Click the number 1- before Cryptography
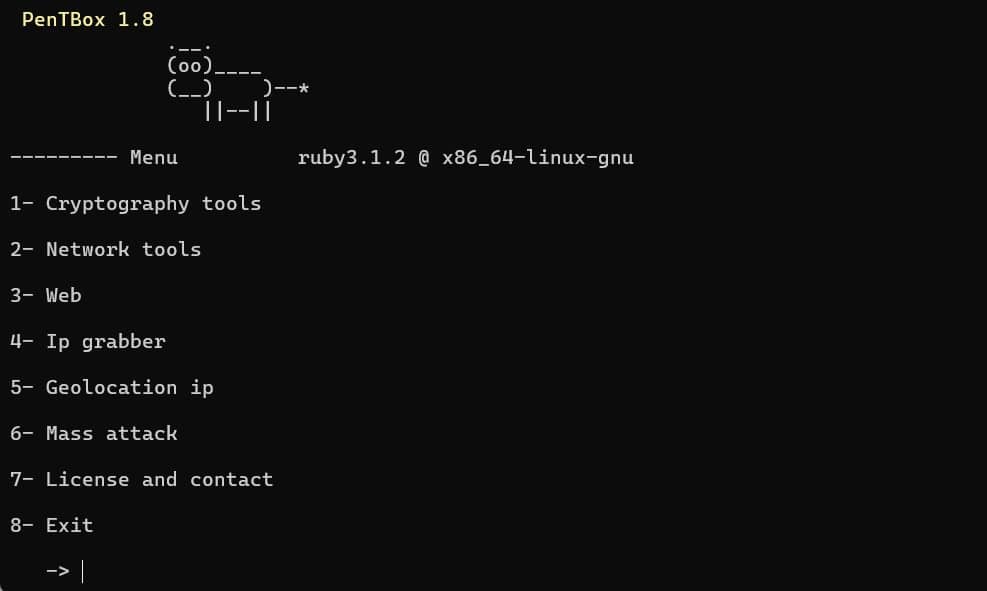 coord(21,204)
